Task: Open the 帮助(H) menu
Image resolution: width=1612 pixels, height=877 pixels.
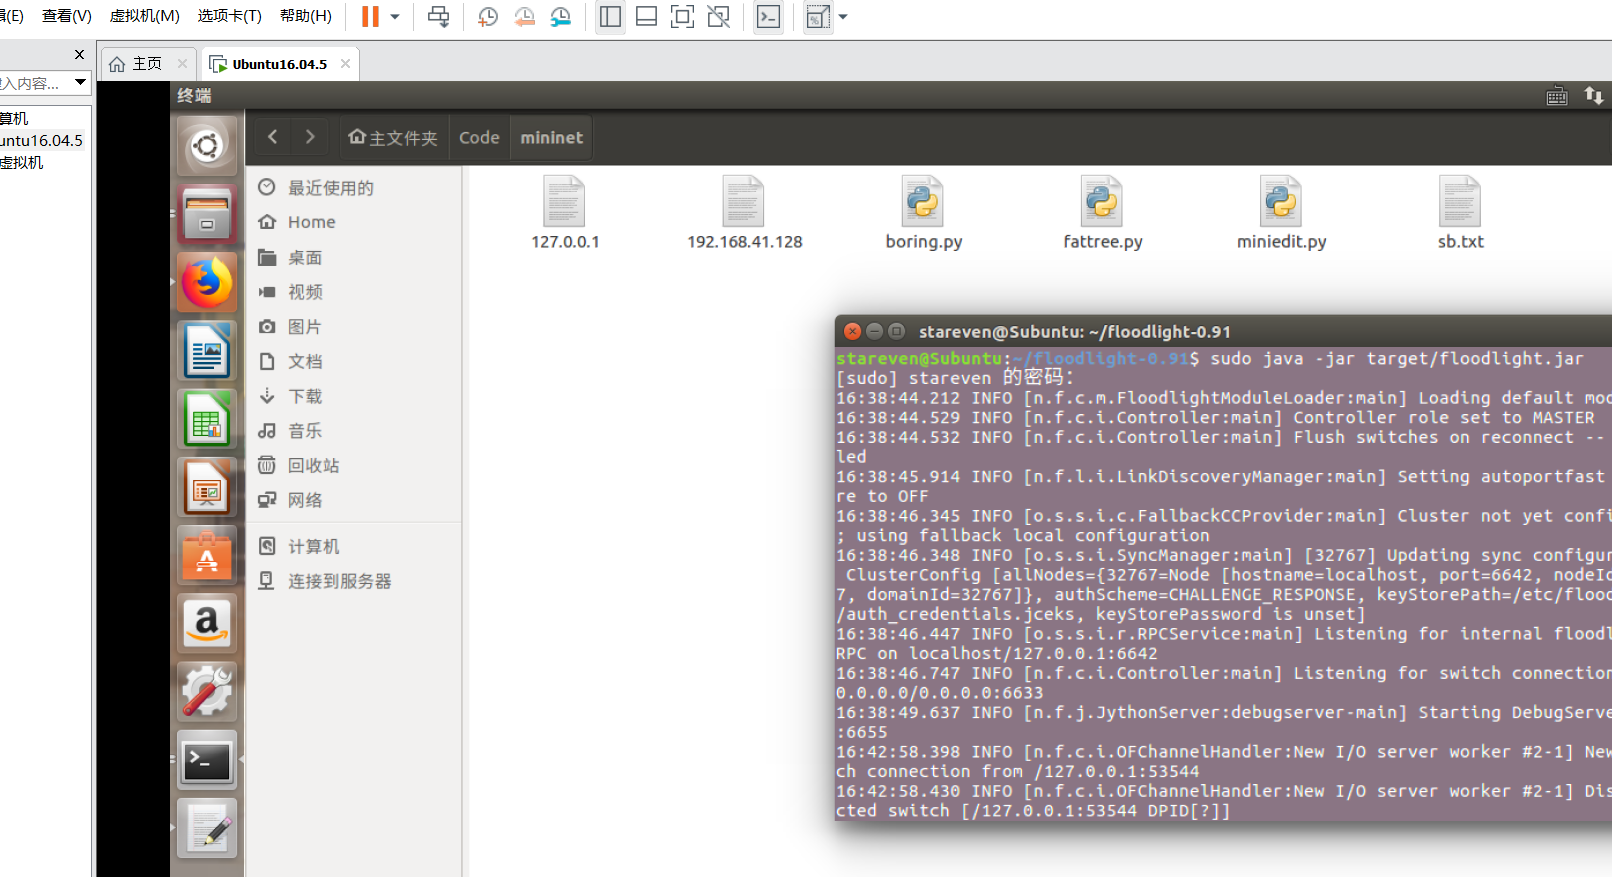Action: [x=306, y=16]
